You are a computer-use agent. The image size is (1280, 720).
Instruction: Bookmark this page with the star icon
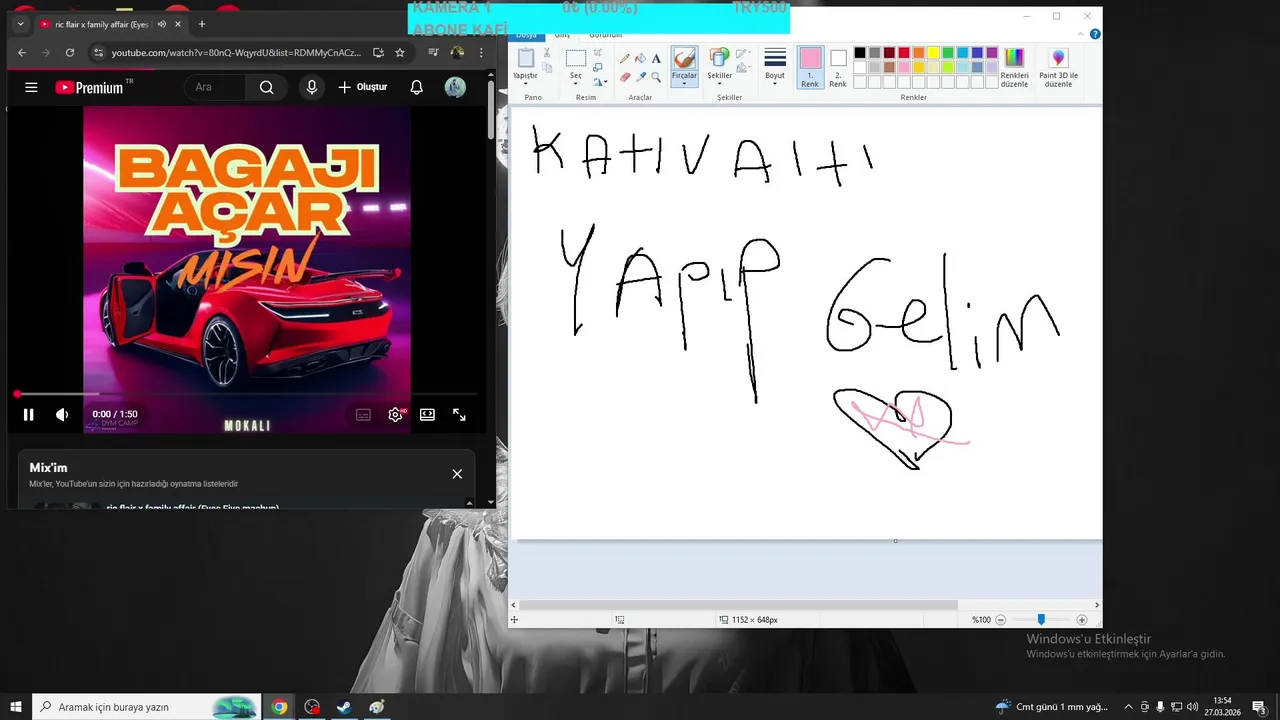tap(400, 52)
